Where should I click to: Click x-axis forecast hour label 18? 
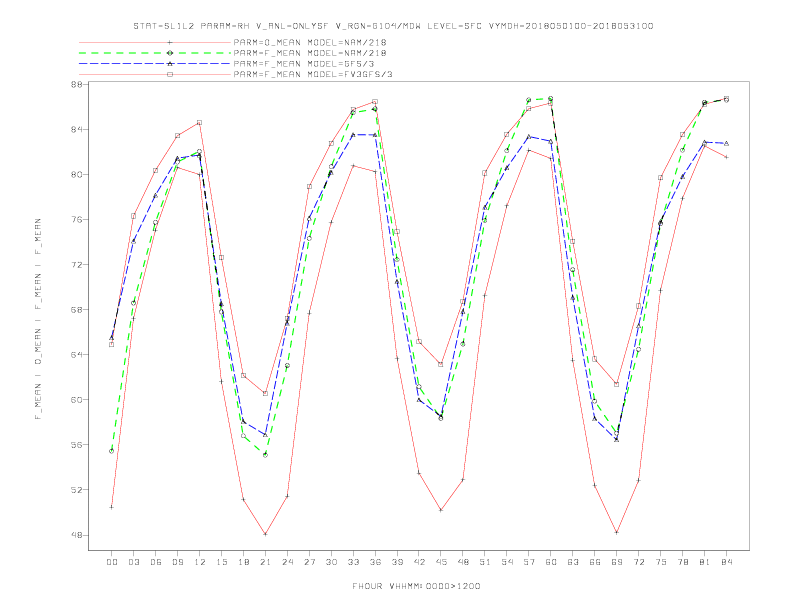coord(243,562)
